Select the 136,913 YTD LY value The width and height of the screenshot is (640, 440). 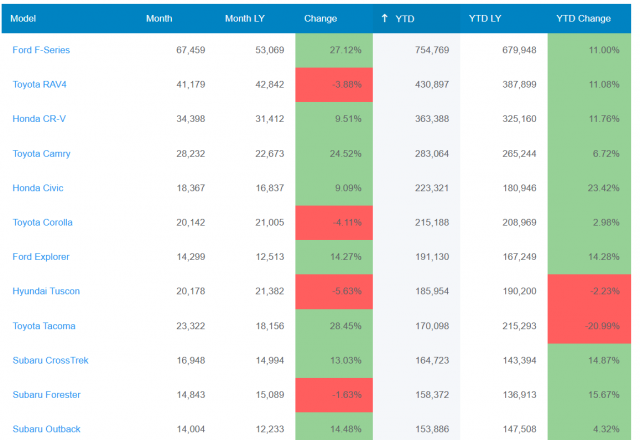coord(519,395)
